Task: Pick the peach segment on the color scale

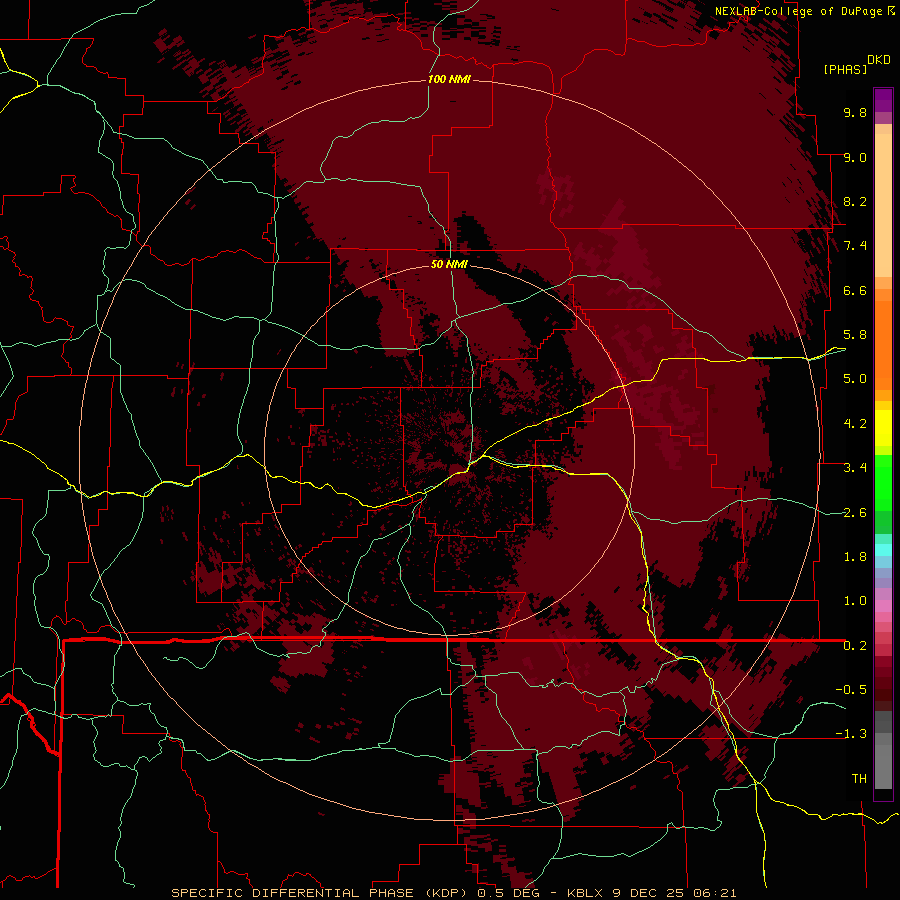Action: coord(883,205)
